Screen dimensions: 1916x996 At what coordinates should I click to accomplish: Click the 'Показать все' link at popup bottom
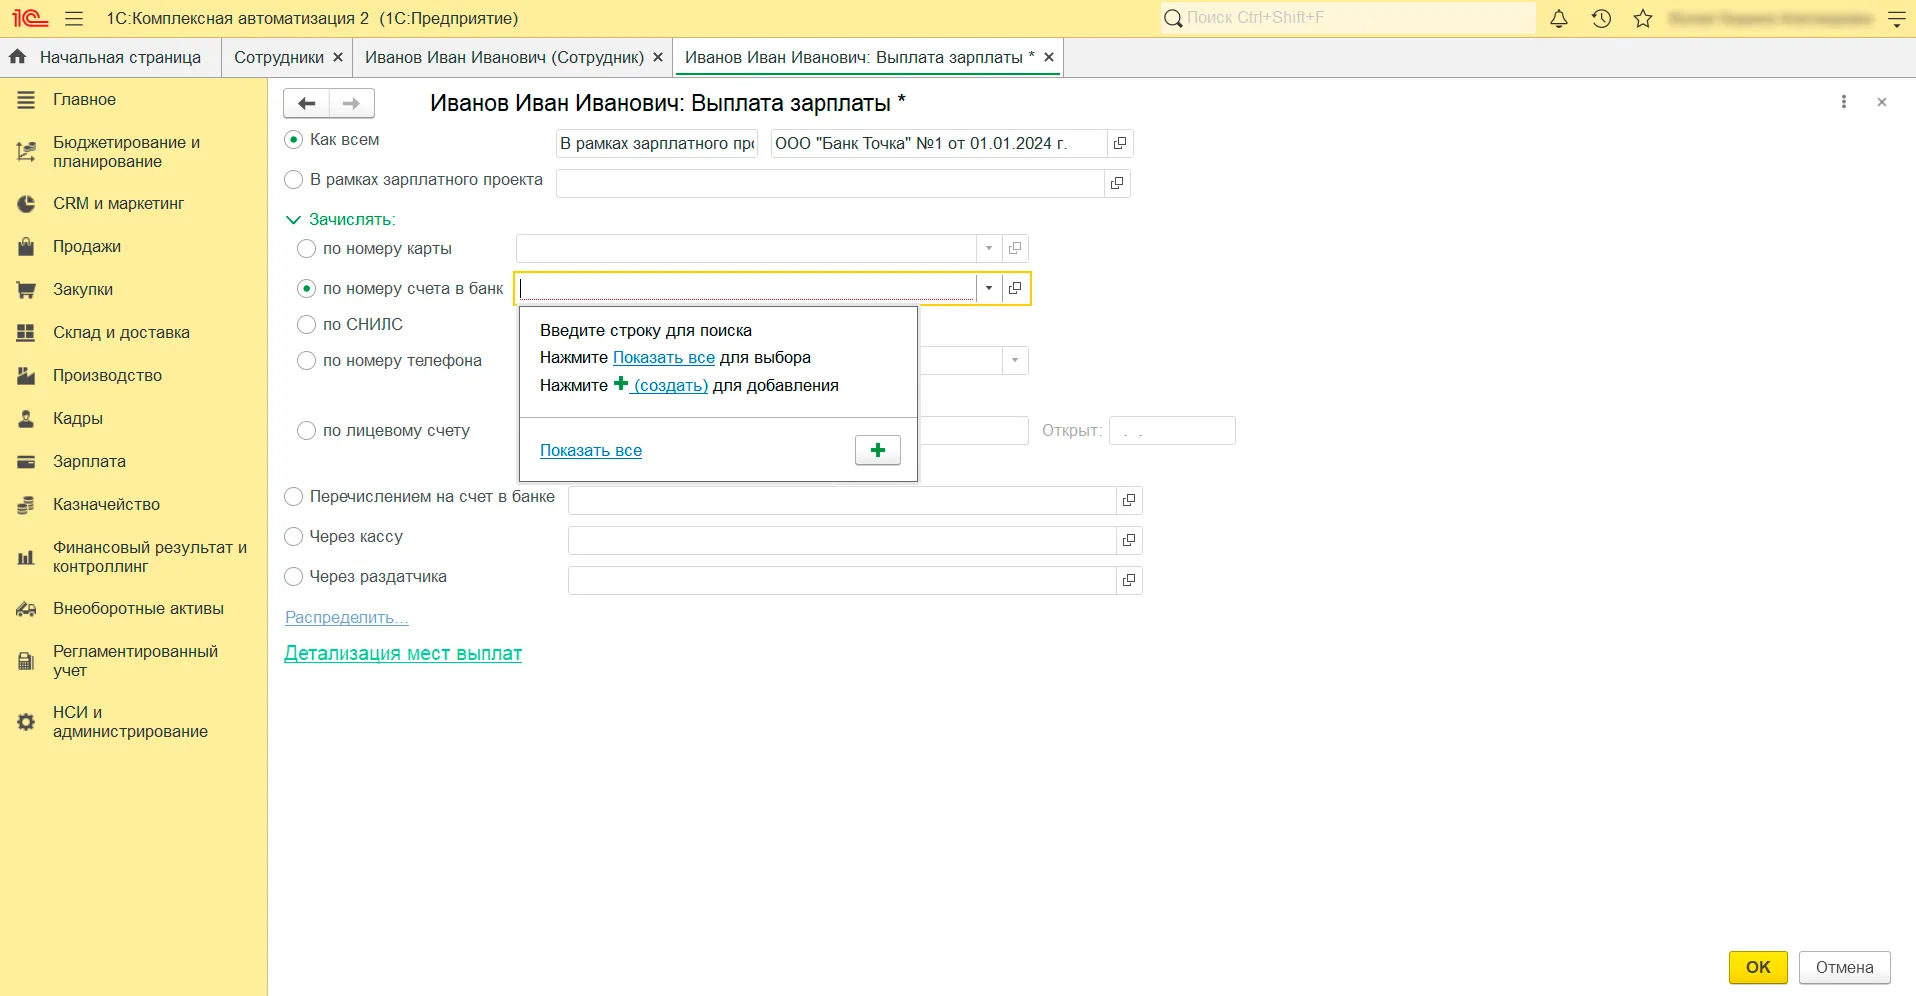tap(590, 451)
